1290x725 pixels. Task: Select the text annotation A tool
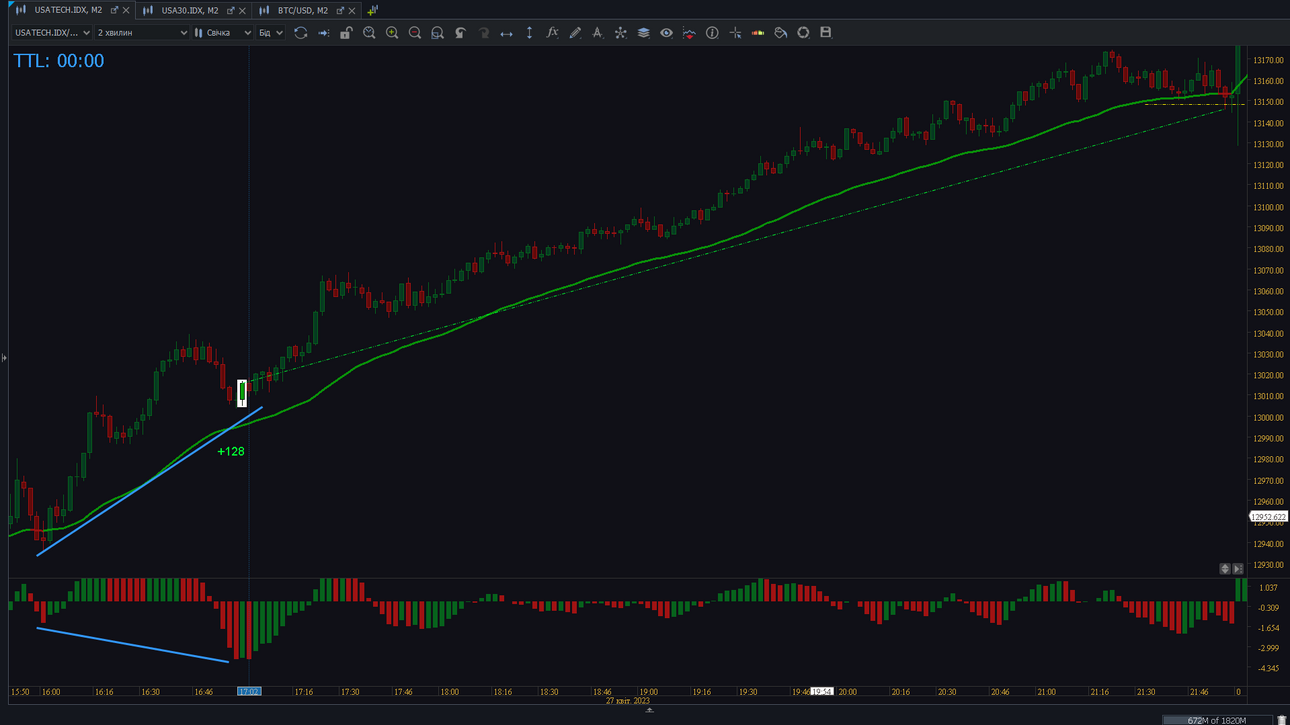click(597, 33)
